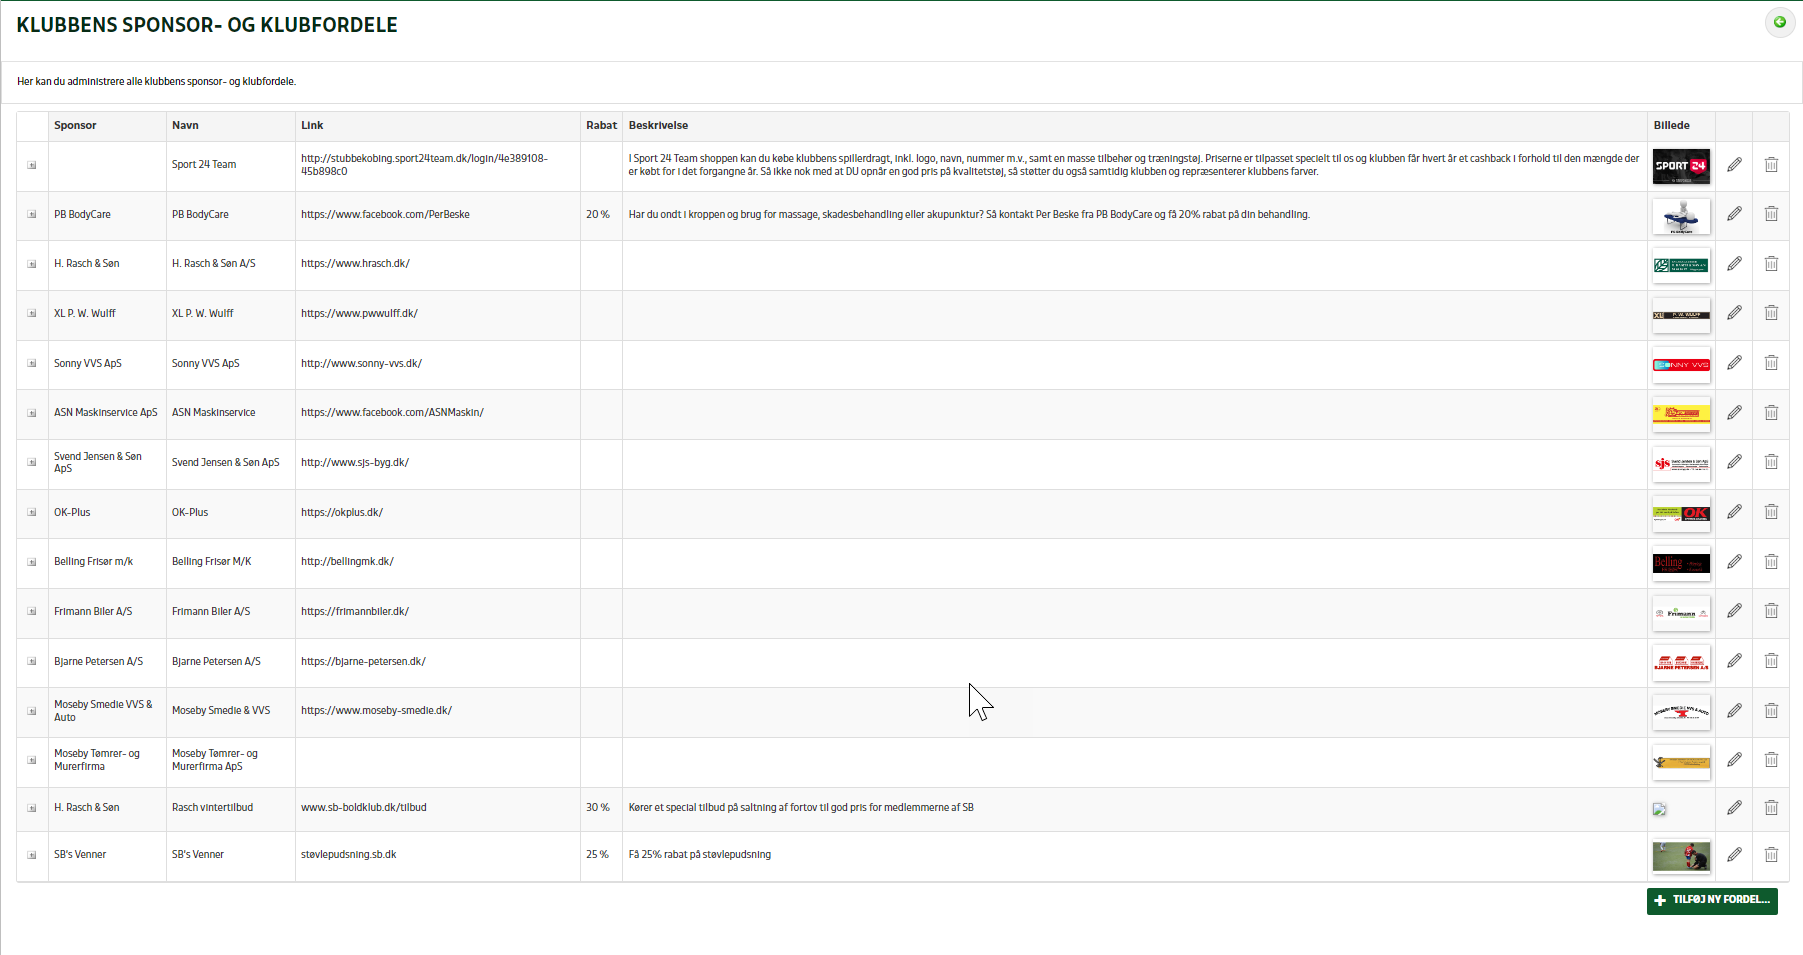The height and width of the screenshot is (955, 1803).
Task: Expand the Sport 24 Team row
Action: (32, 165)
